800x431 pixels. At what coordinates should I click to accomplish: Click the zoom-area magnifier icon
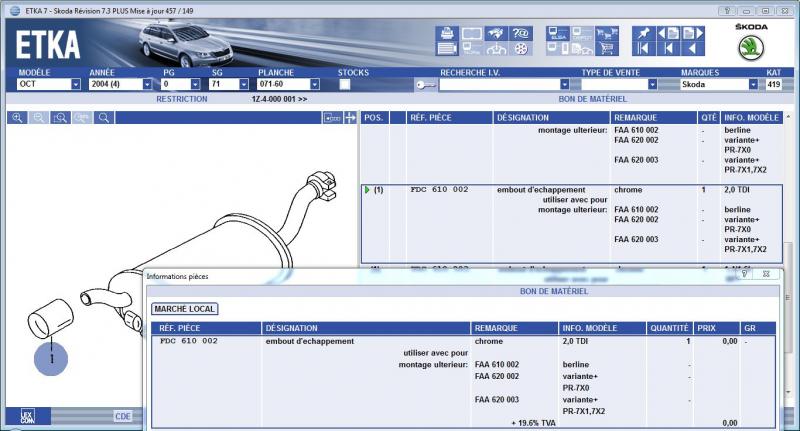60,118
